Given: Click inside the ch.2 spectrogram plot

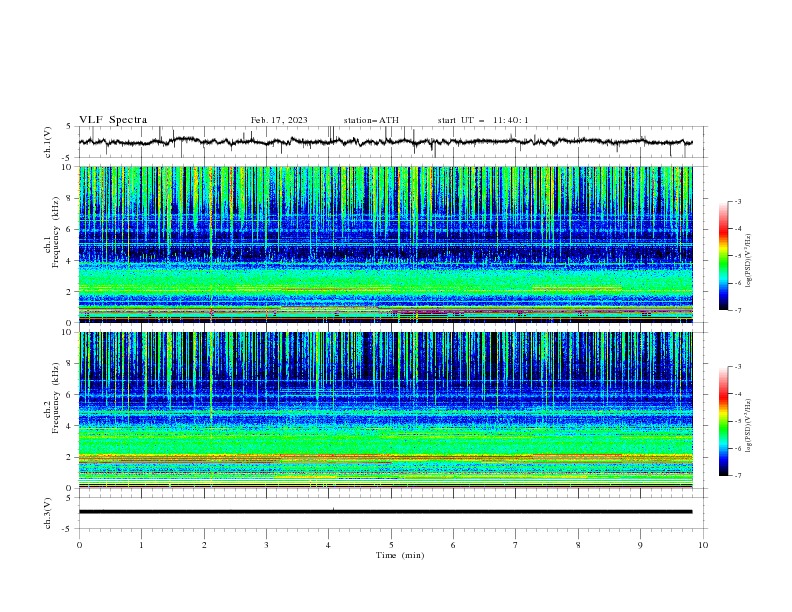Looking at the screenshot, I should pyautogui.click(x=385, y=410).
